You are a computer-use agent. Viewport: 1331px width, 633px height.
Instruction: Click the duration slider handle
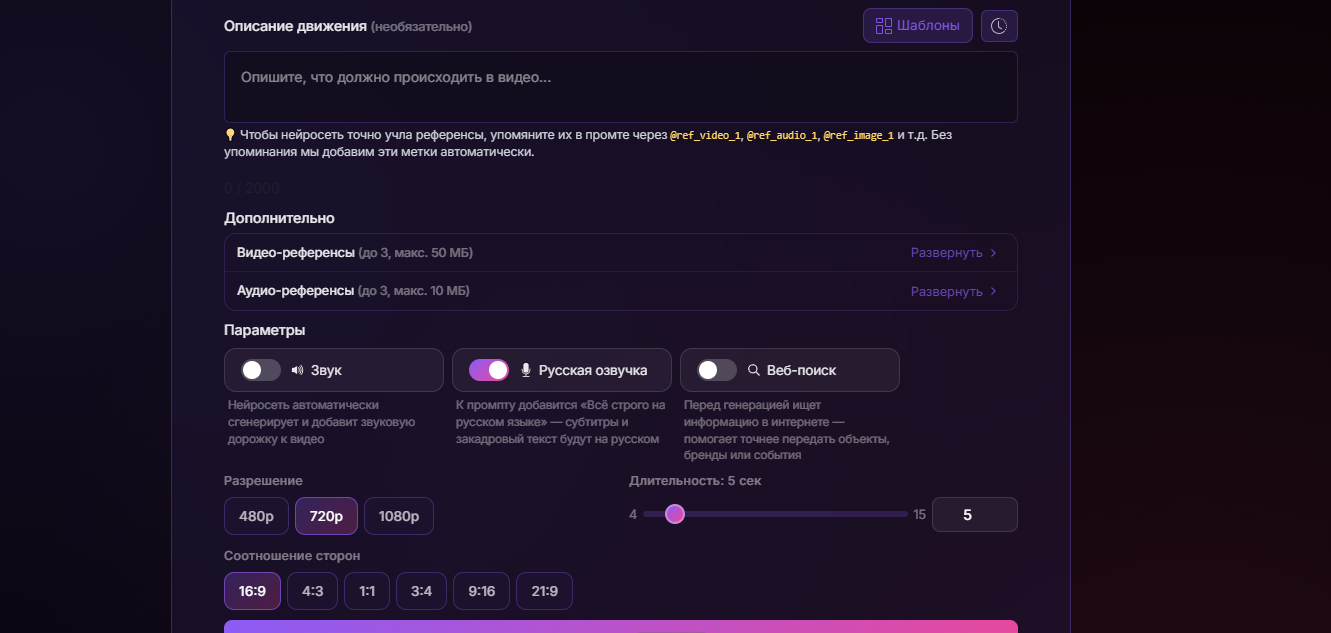point(675,514)
